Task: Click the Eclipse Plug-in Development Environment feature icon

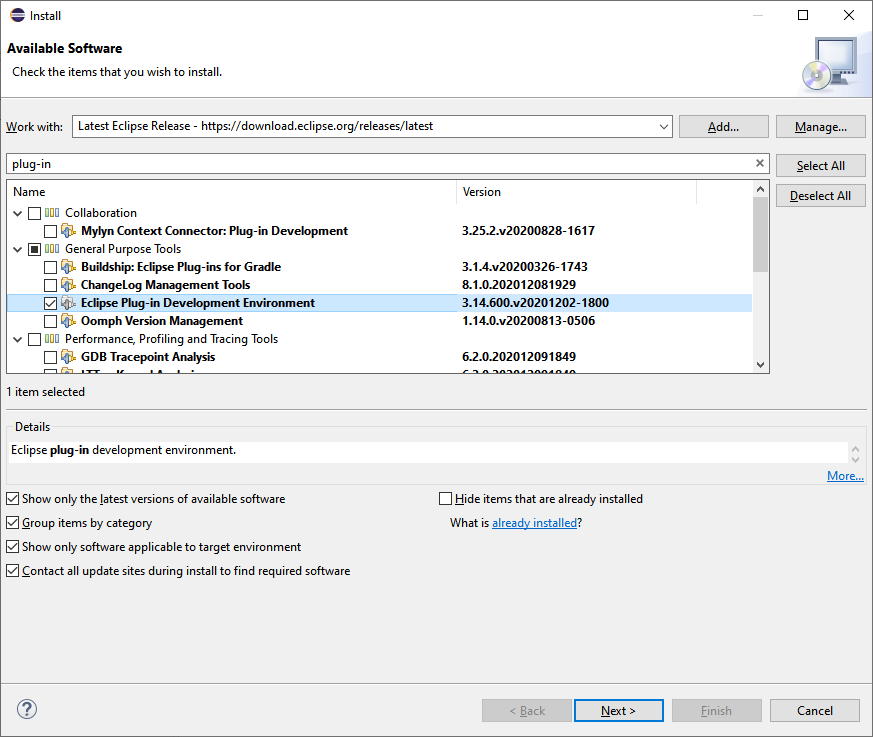Action: coord(68,303)
